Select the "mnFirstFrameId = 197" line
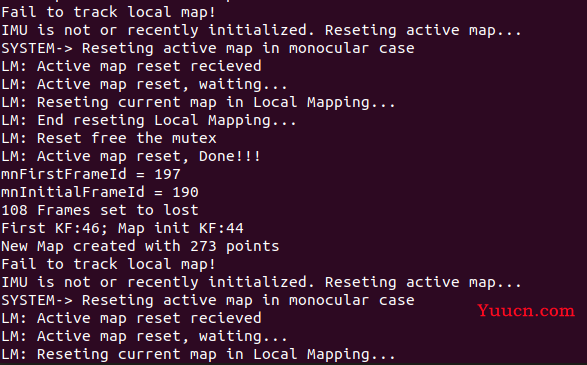The height and width of the screenshot is (365, 587). (91, 174)
